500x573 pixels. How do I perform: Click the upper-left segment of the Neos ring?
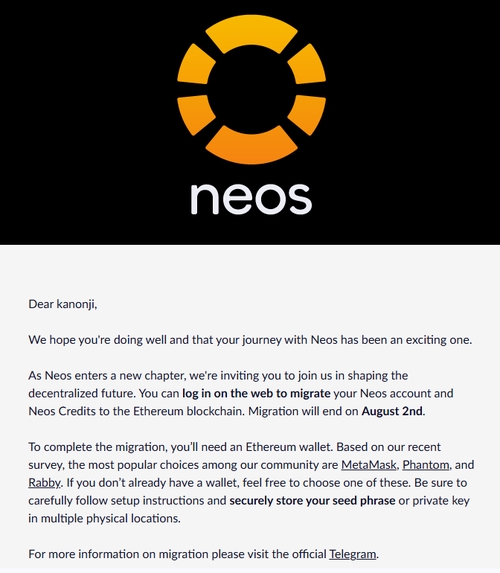[x=196, y=64]
